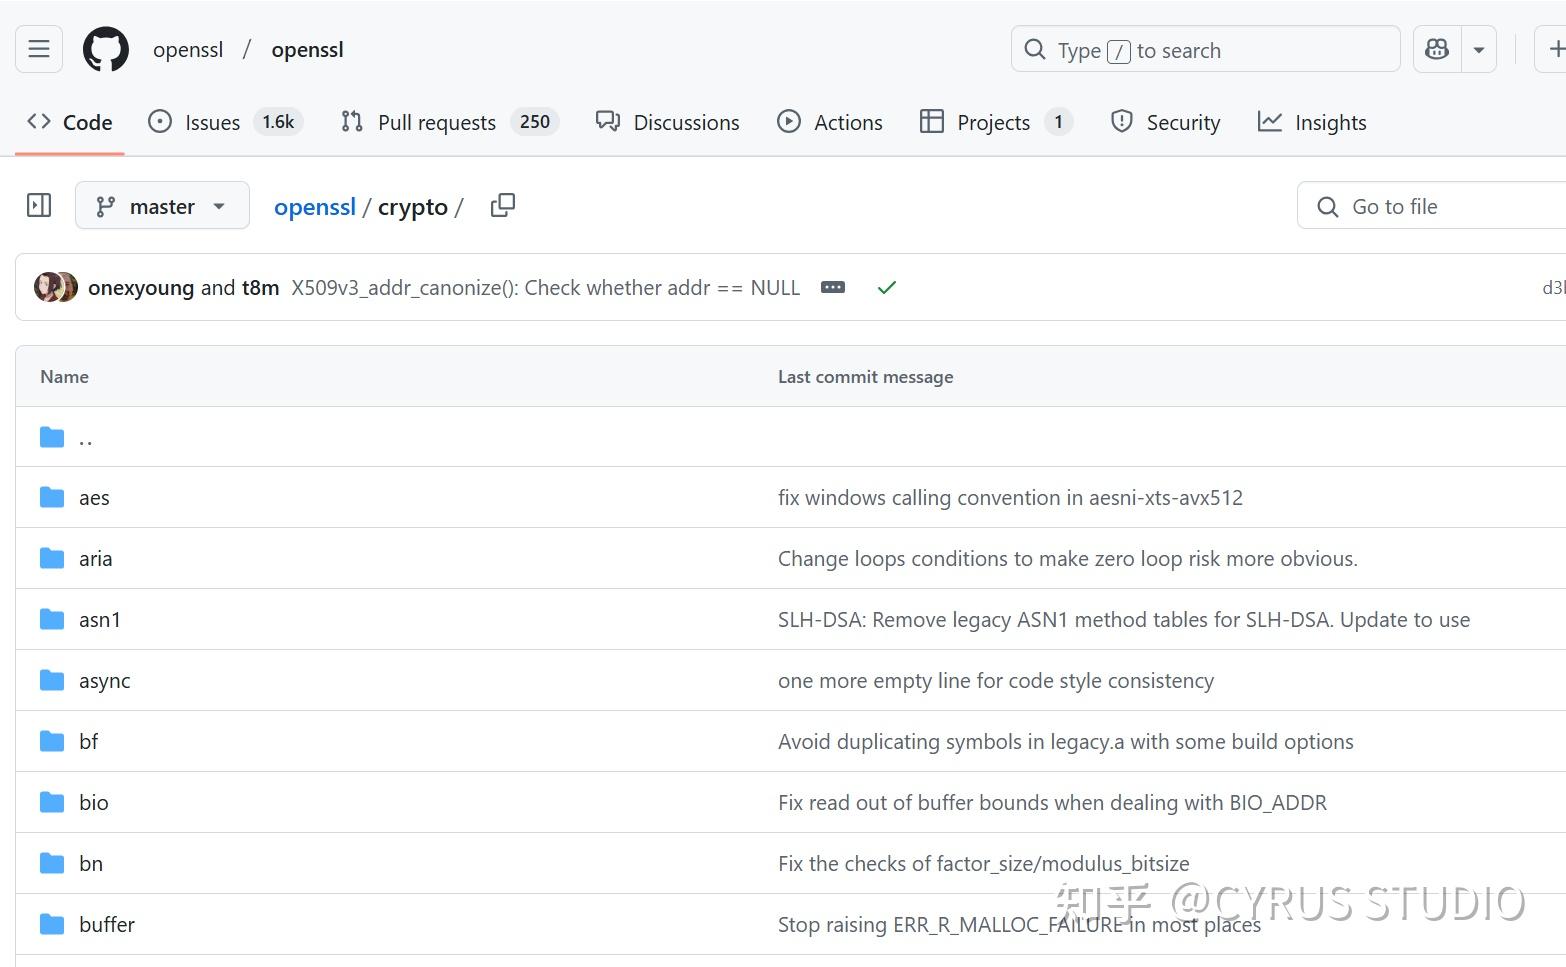Open onexyoung's profile link
This screenshot has width=1566, height=967.
[140, 288]
